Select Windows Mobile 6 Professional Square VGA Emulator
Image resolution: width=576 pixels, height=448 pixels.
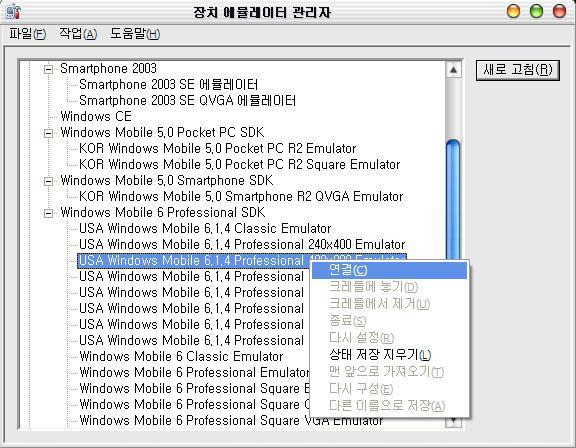231,420
